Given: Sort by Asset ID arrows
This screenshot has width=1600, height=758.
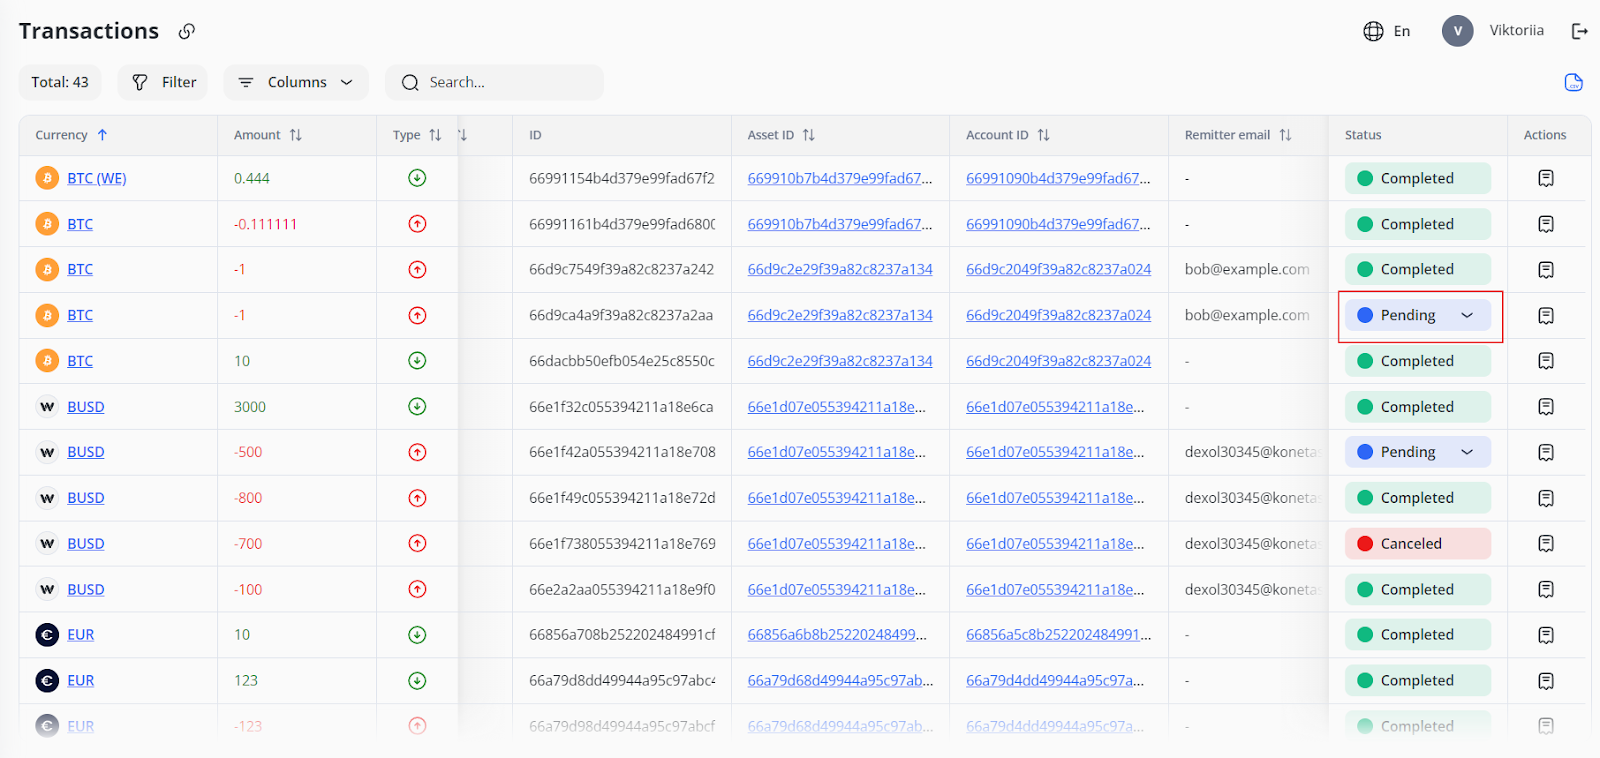Looking at the screenshot, I should [808, 135].
